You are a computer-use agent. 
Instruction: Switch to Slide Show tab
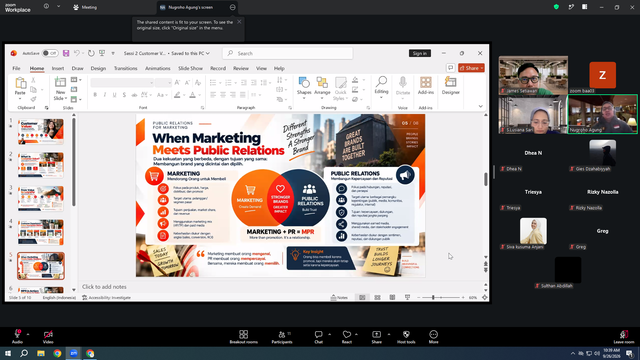[190, 68]
